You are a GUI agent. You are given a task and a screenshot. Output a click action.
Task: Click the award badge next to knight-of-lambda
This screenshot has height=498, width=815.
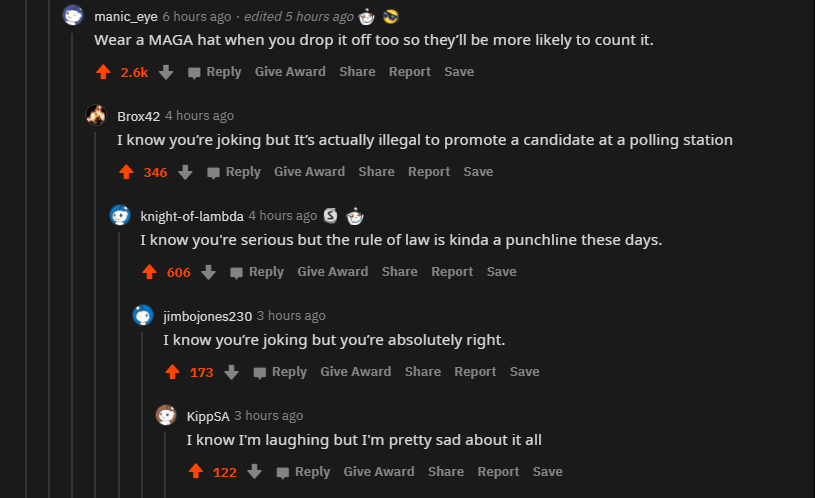coord(331,216)
